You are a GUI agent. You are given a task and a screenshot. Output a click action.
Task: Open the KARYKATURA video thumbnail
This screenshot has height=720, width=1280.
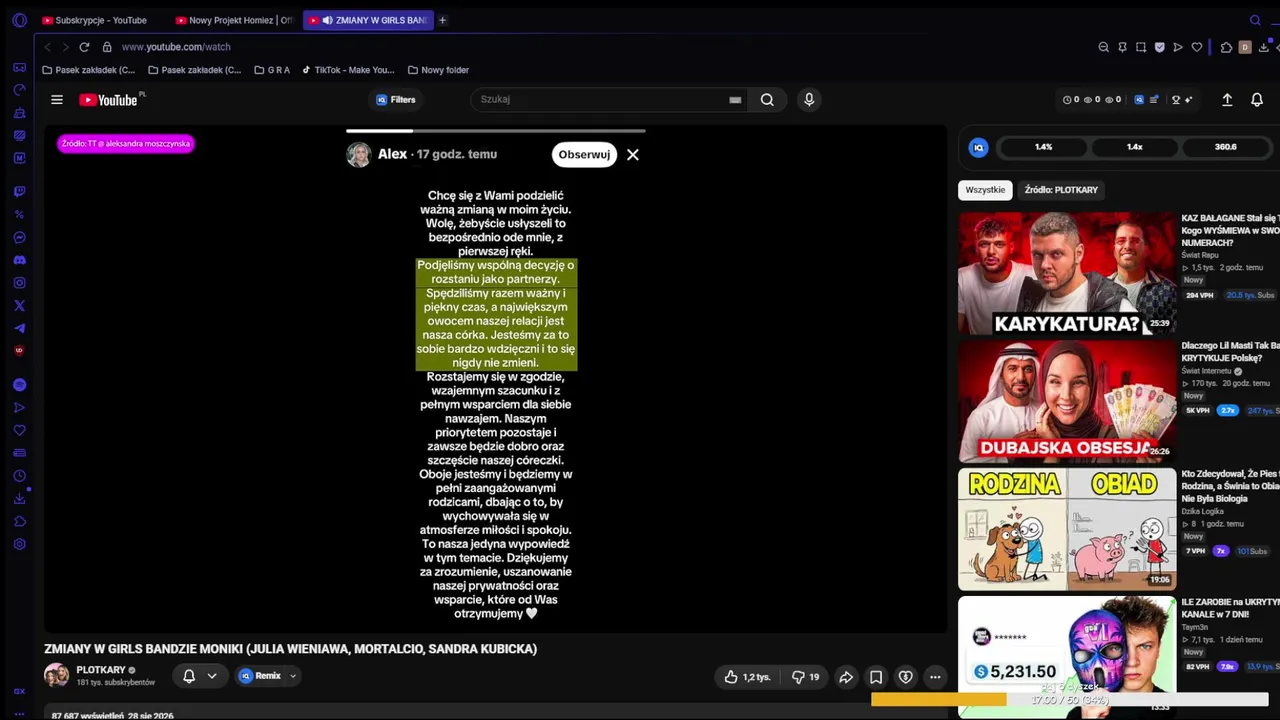click(1067, 273)
